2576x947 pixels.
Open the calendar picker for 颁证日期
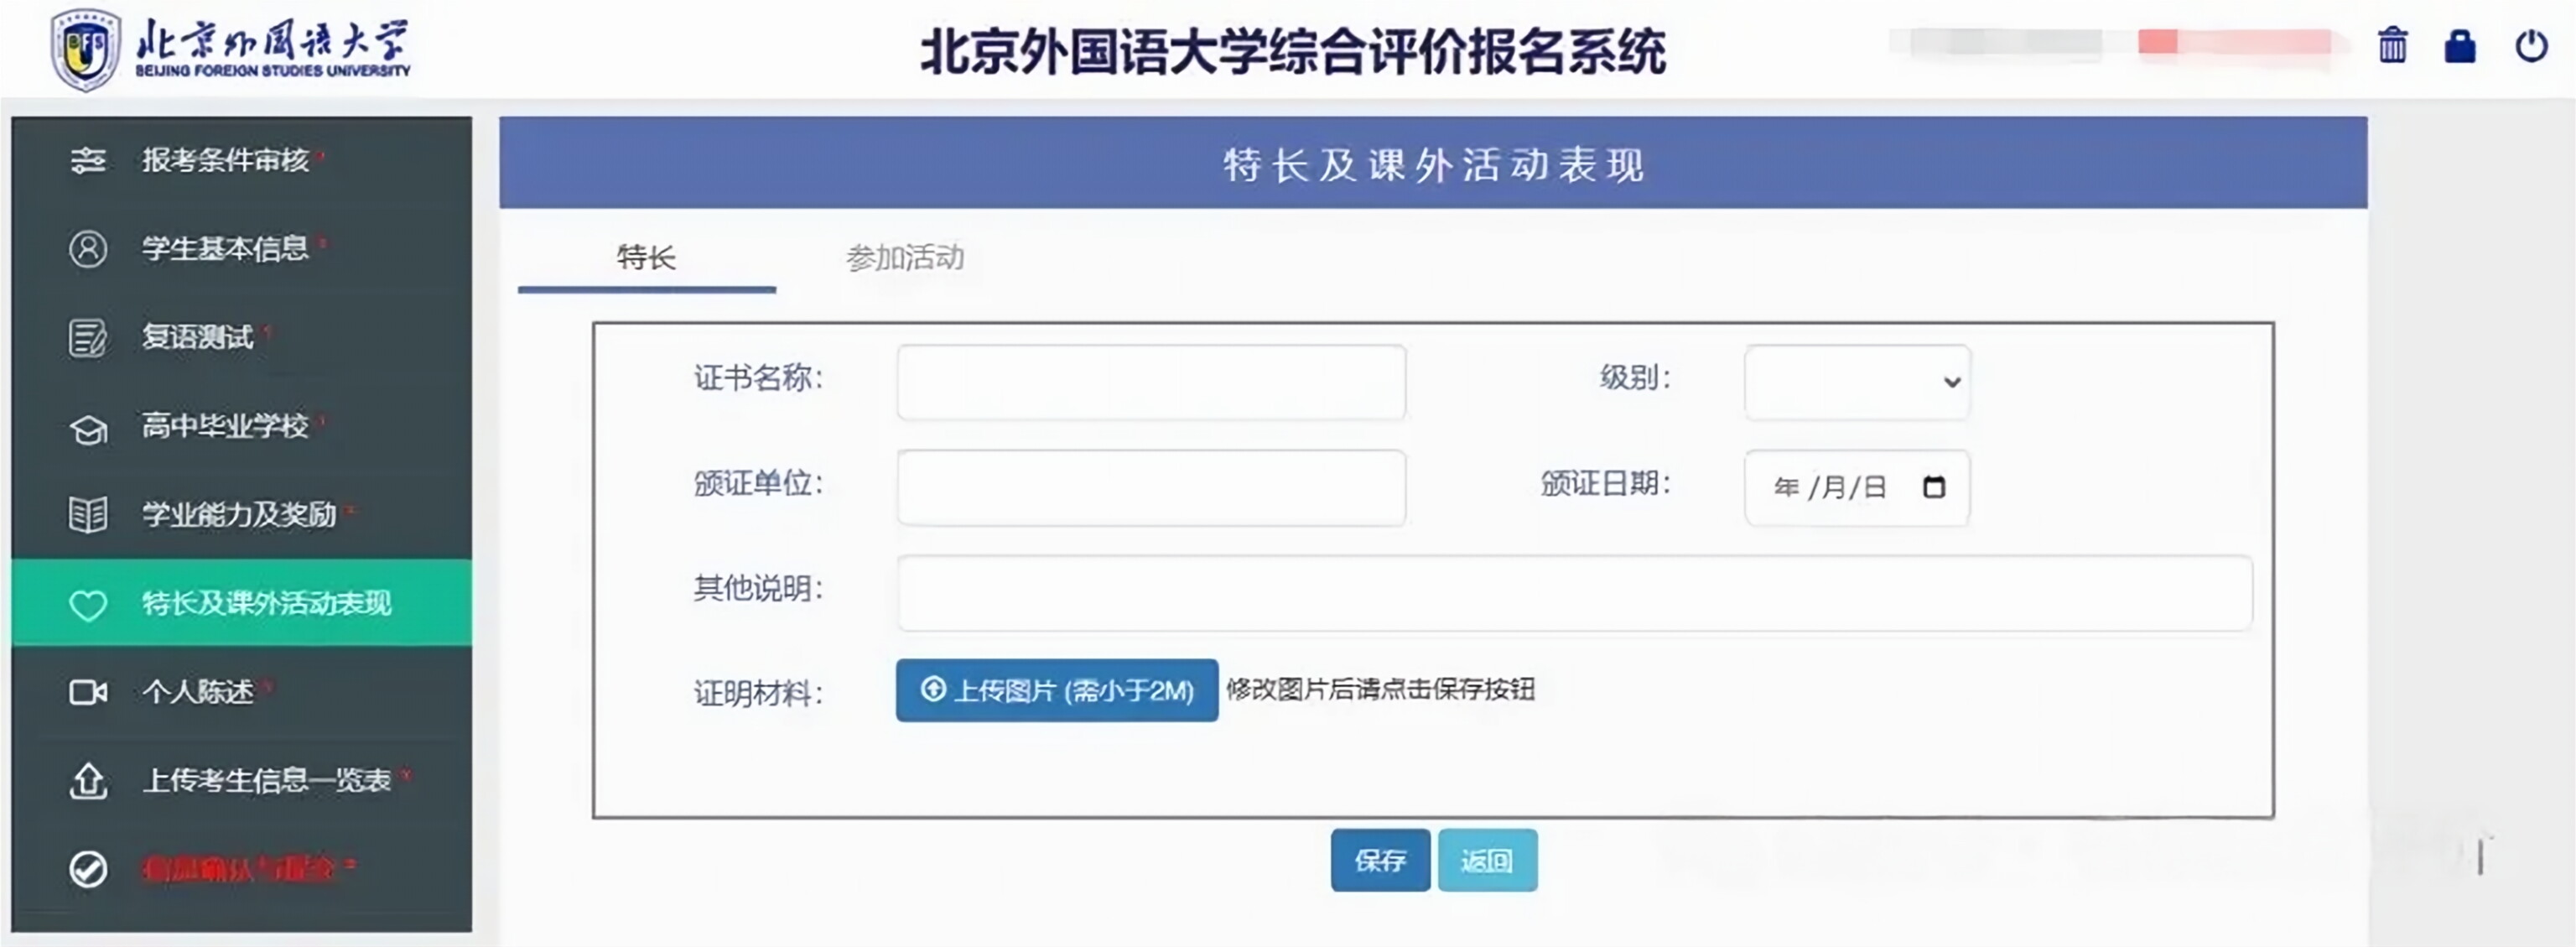1934,487
